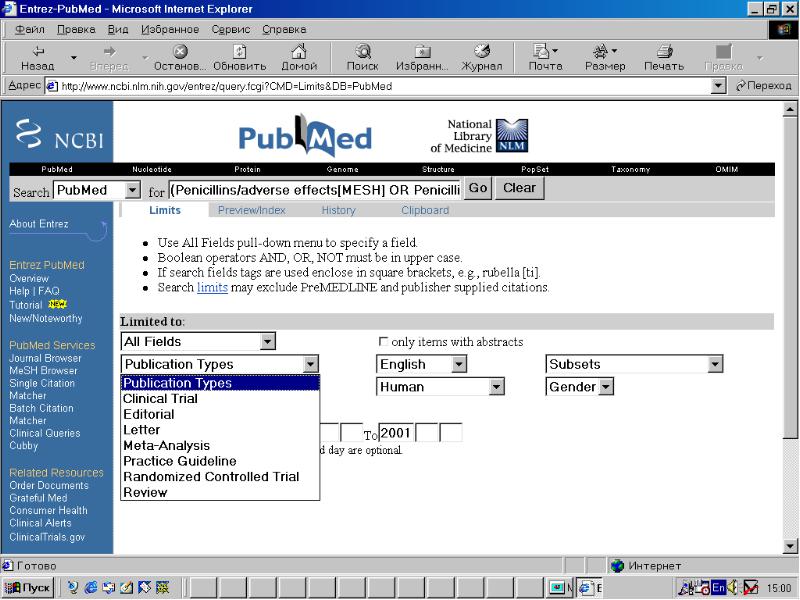Screen dimensions: 800x600
Task: Click the En language indicator in system tray
Action: [x=718, y=588]
